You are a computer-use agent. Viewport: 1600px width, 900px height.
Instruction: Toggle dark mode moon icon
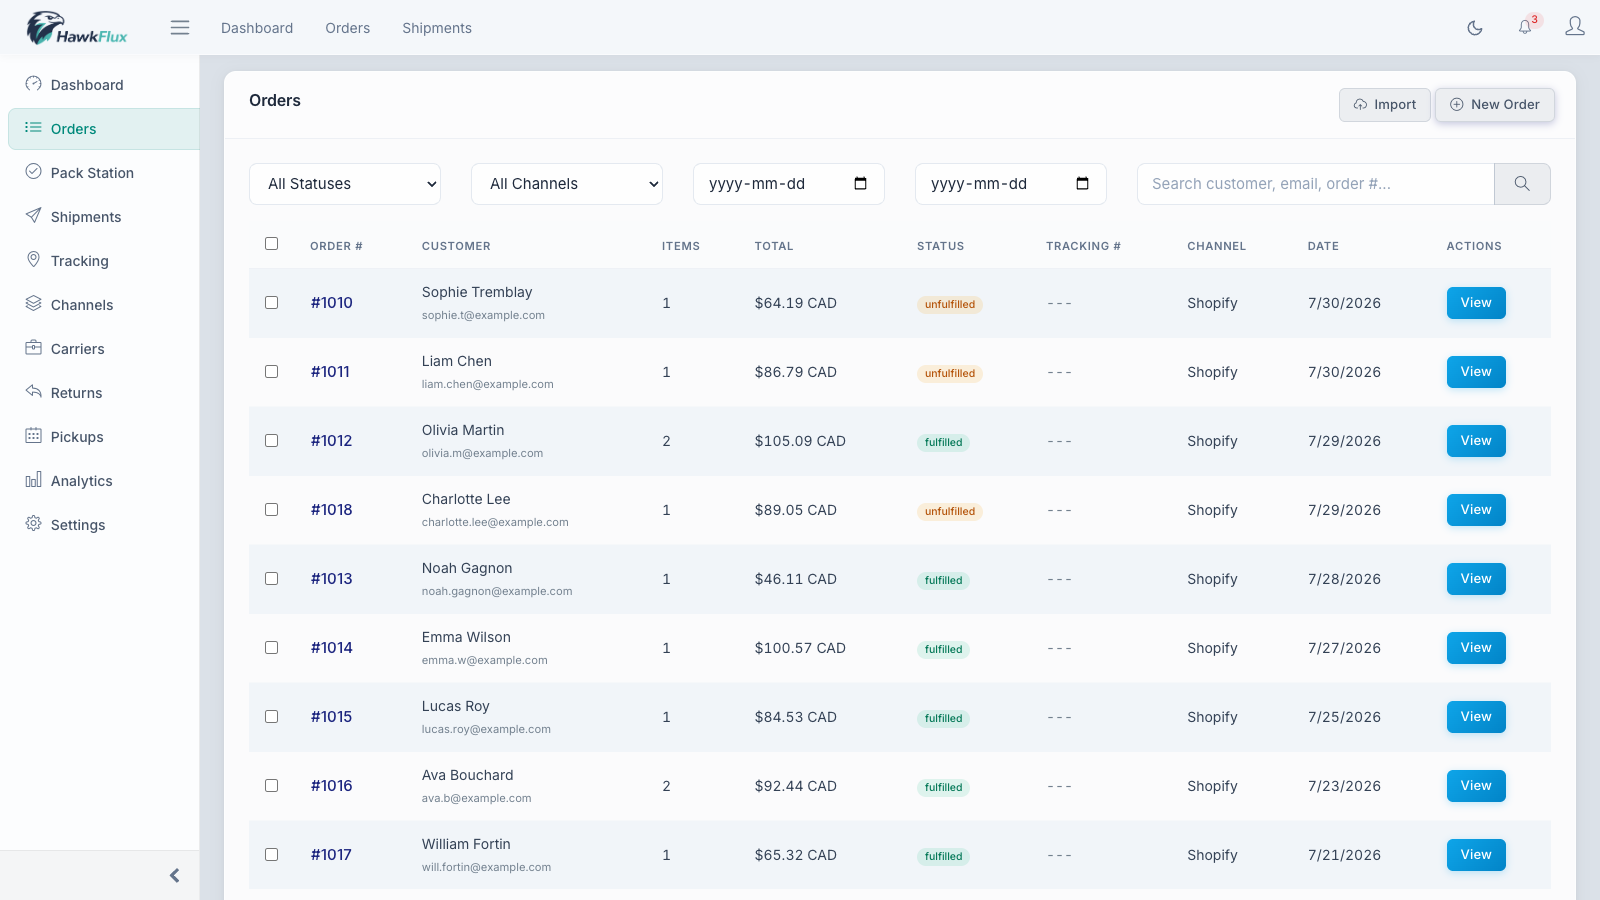[x=1475, y=28]
